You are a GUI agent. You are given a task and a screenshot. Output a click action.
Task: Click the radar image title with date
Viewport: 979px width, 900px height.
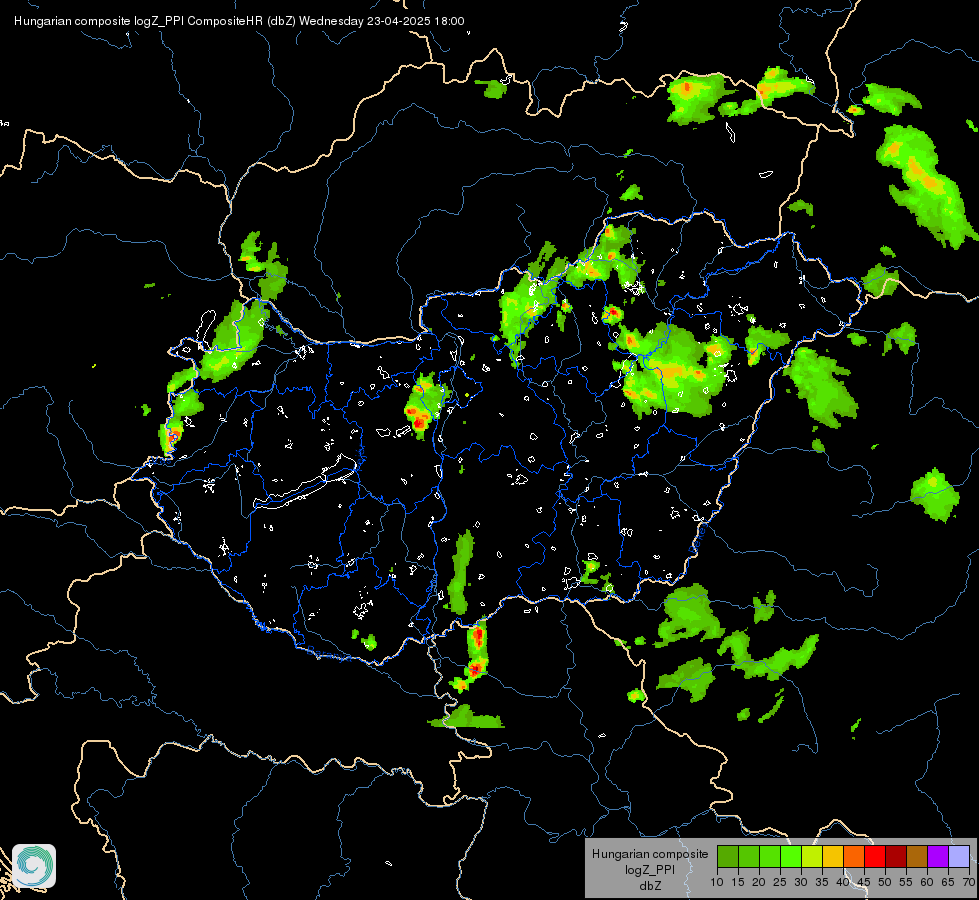(x=239, y=21)
